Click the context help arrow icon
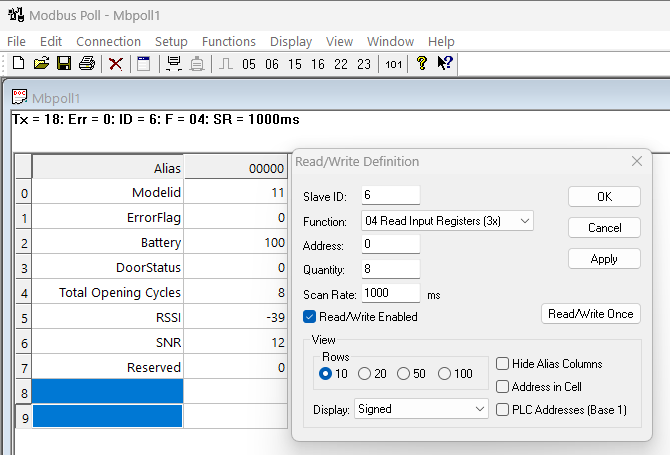The height and width of the screenshot is (455, 670). (445, 63)
